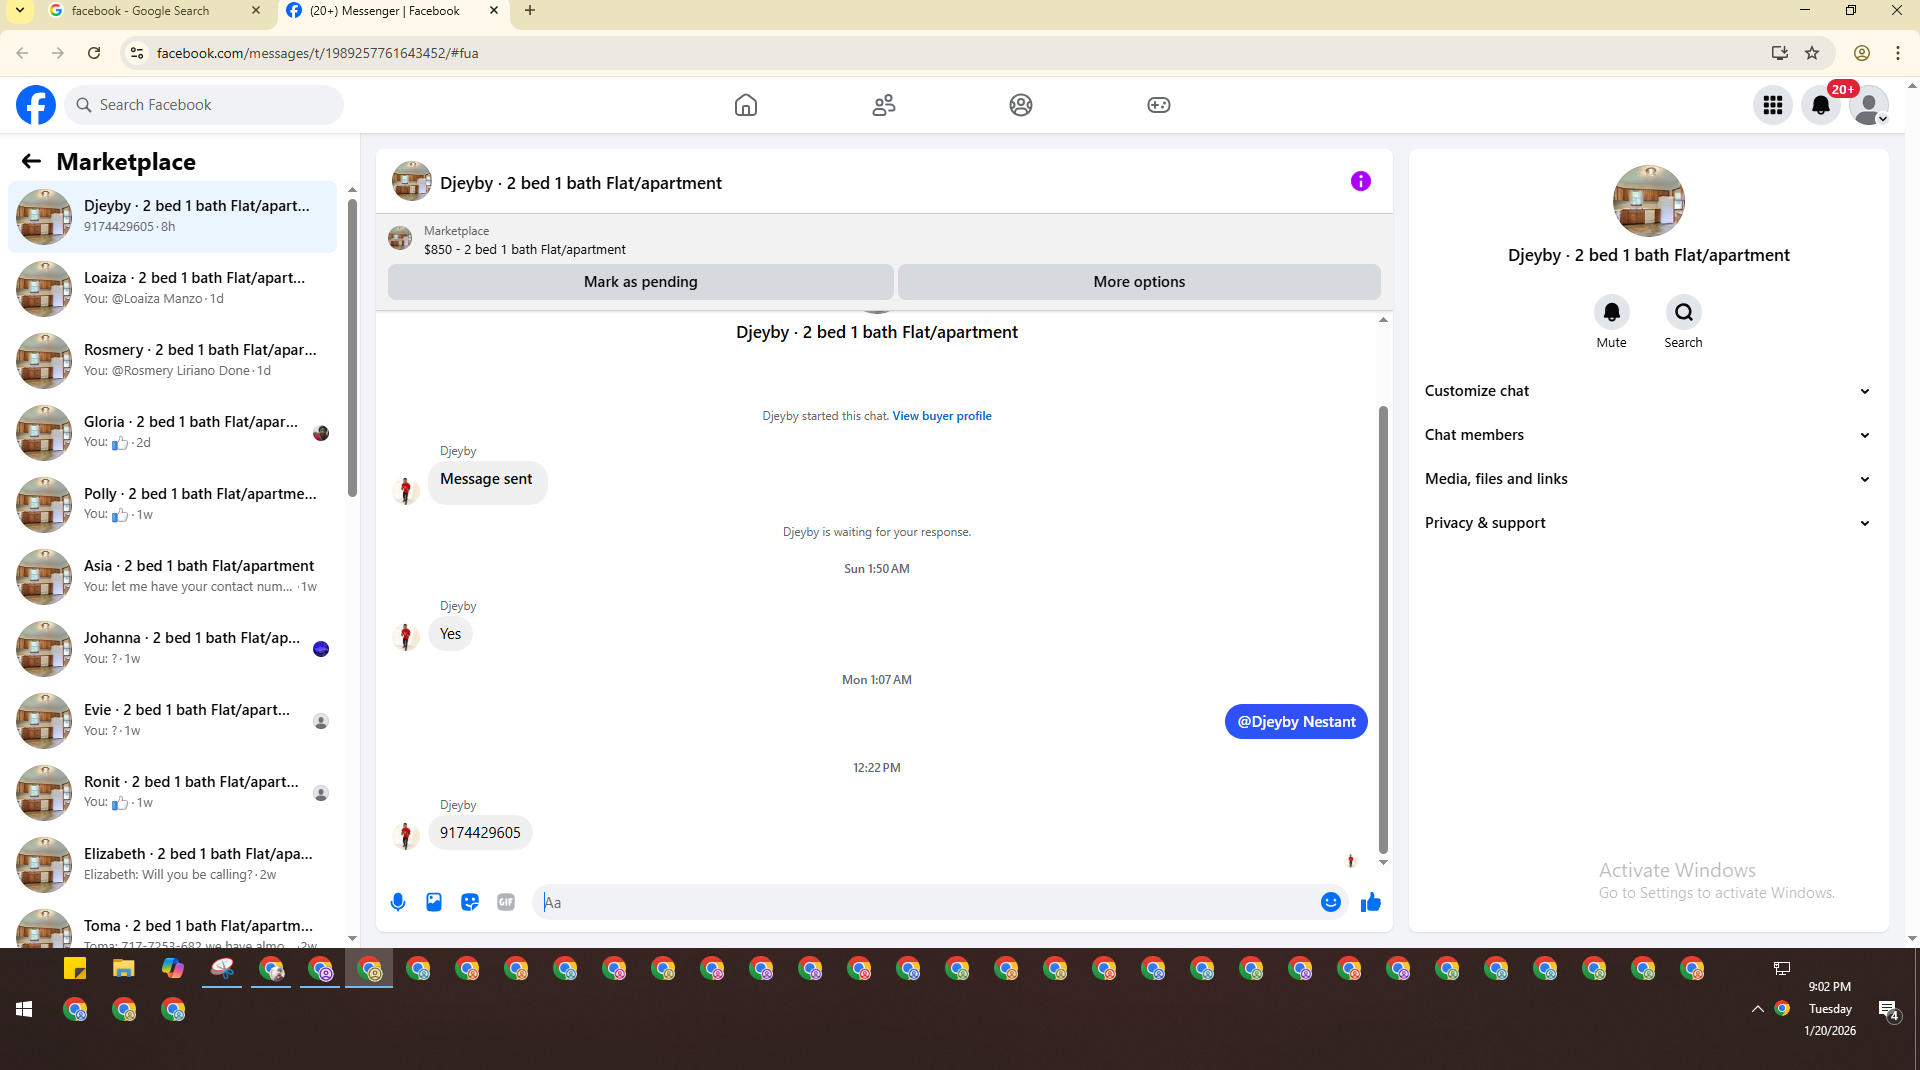This screenshot has height=1070, width=1920.
Task: Click the phone number message 9174429605
Action: (x=480, y=833)
